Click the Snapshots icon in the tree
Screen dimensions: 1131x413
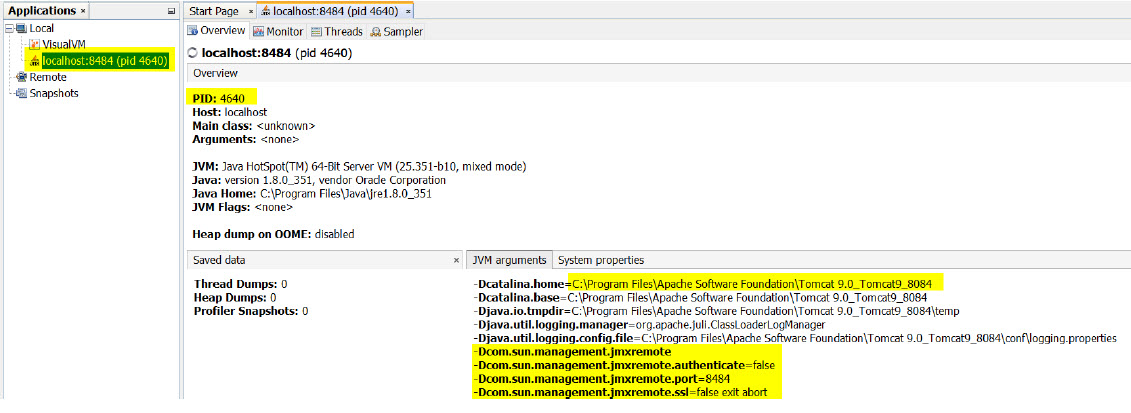22,93
